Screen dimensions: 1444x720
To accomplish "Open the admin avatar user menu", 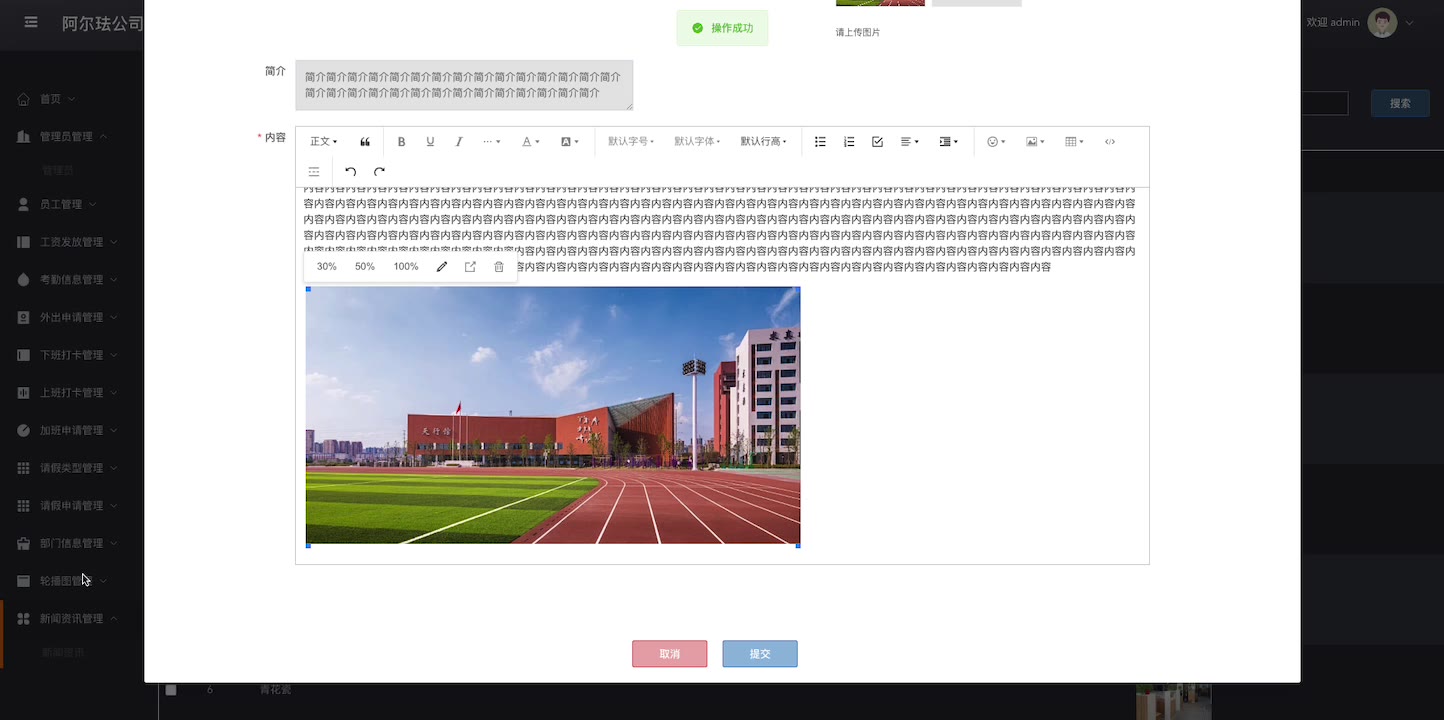I will (1382, 22).
